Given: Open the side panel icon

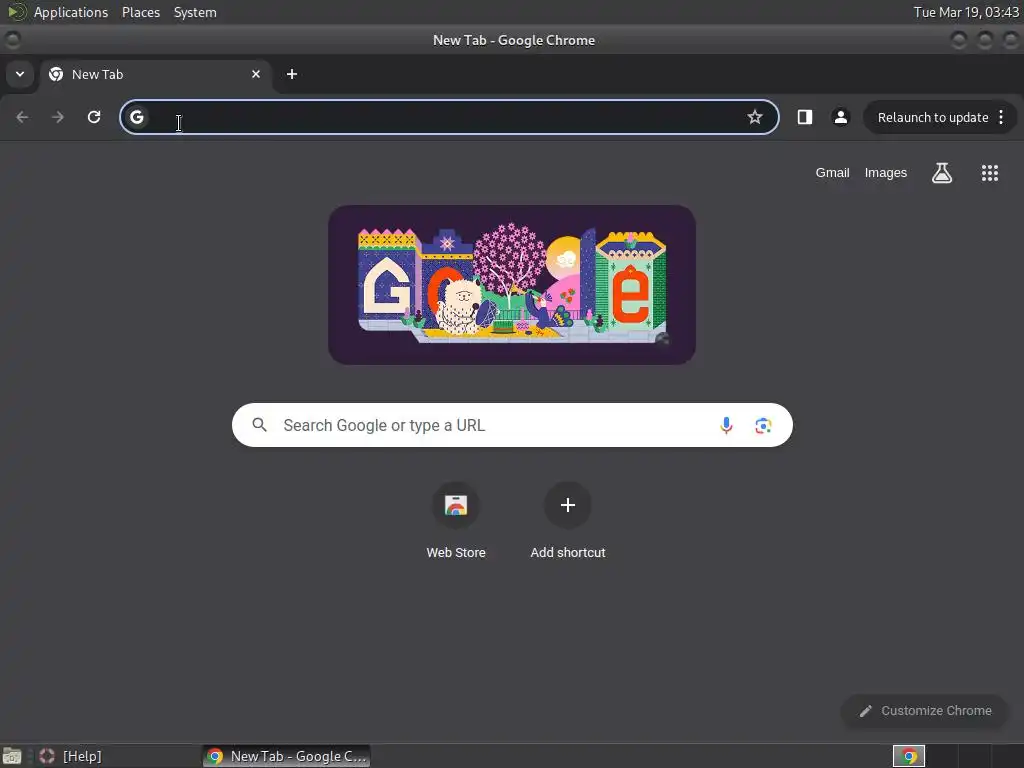Looking at the screenshot, I should 805,117.
